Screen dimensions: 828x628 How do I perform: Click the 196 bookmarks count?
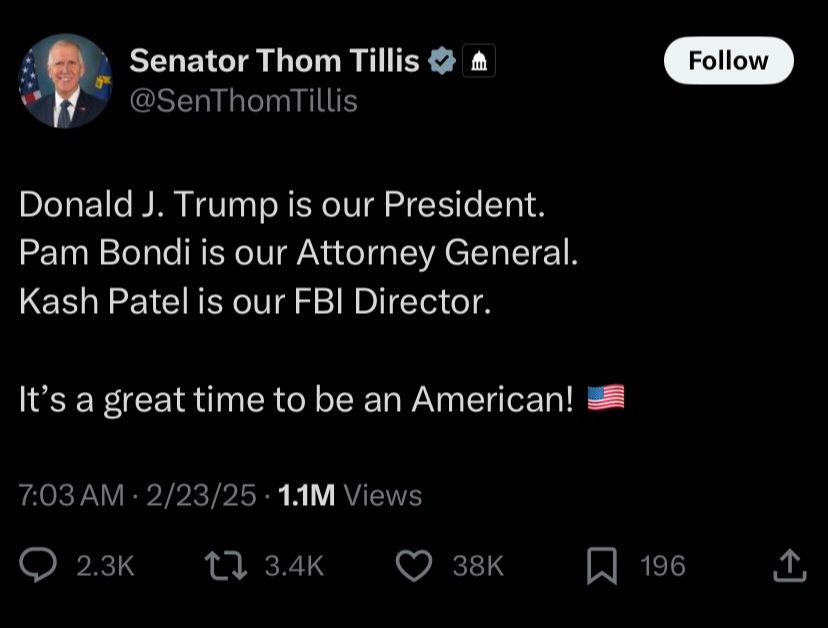[x=662, y=566]
